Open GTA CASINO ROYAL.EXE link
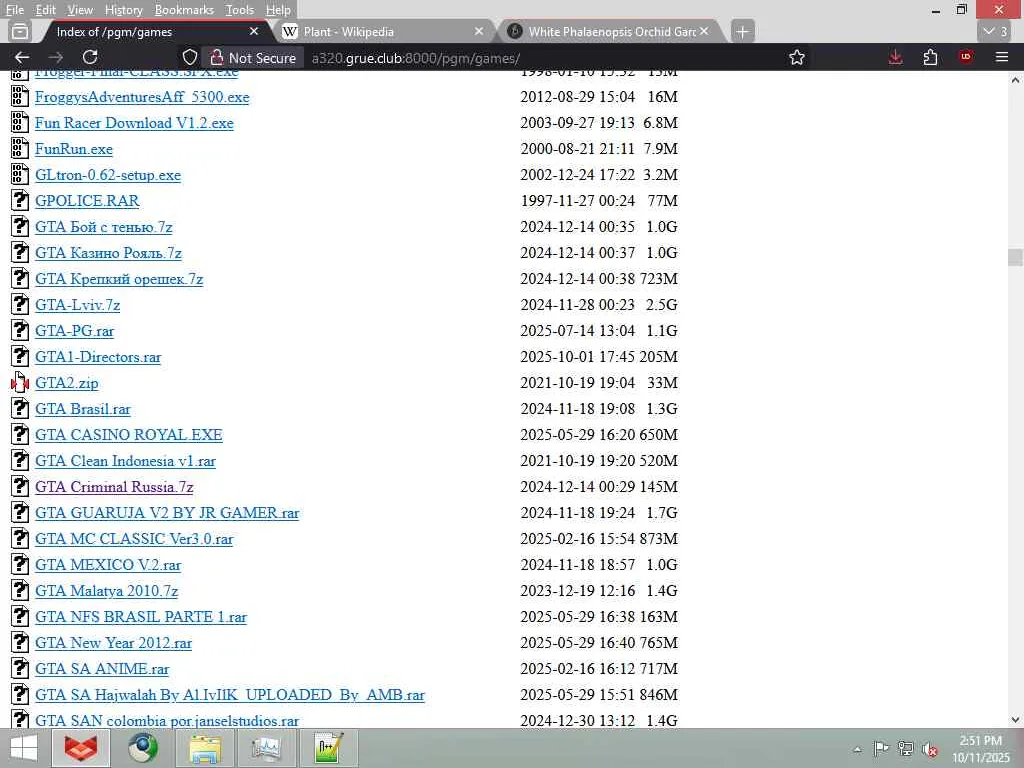This screenshot has width=1024, height=768. pyautogui.click(x=129, y=435)
